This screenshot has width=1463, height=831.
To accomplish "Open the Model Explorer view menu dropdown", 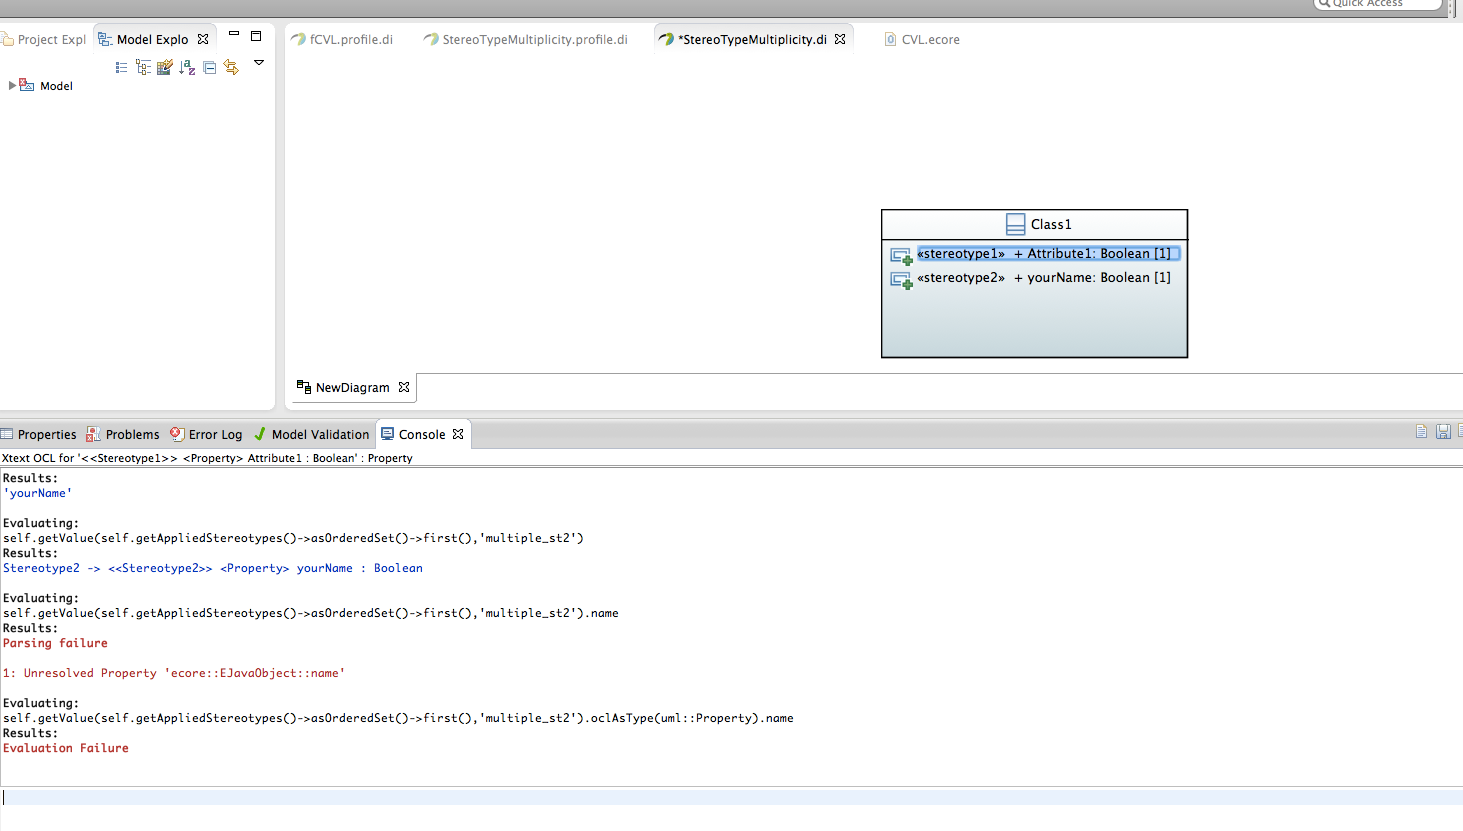I will point(259,63).
